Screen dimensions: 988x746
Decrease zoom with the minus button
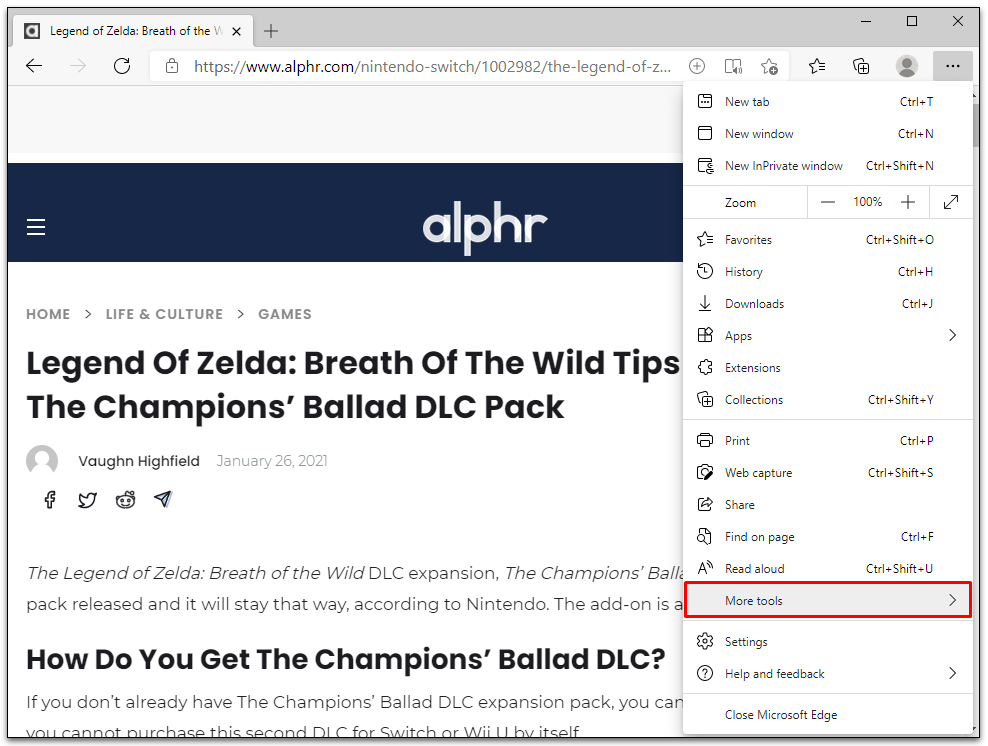coord(828,202)
